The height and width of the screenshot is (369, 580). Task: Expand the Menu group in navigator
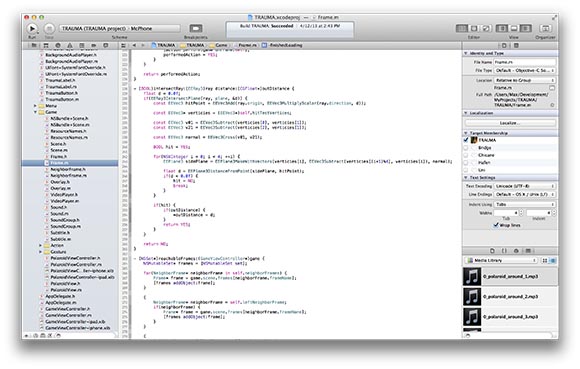(x=36, y=106)
